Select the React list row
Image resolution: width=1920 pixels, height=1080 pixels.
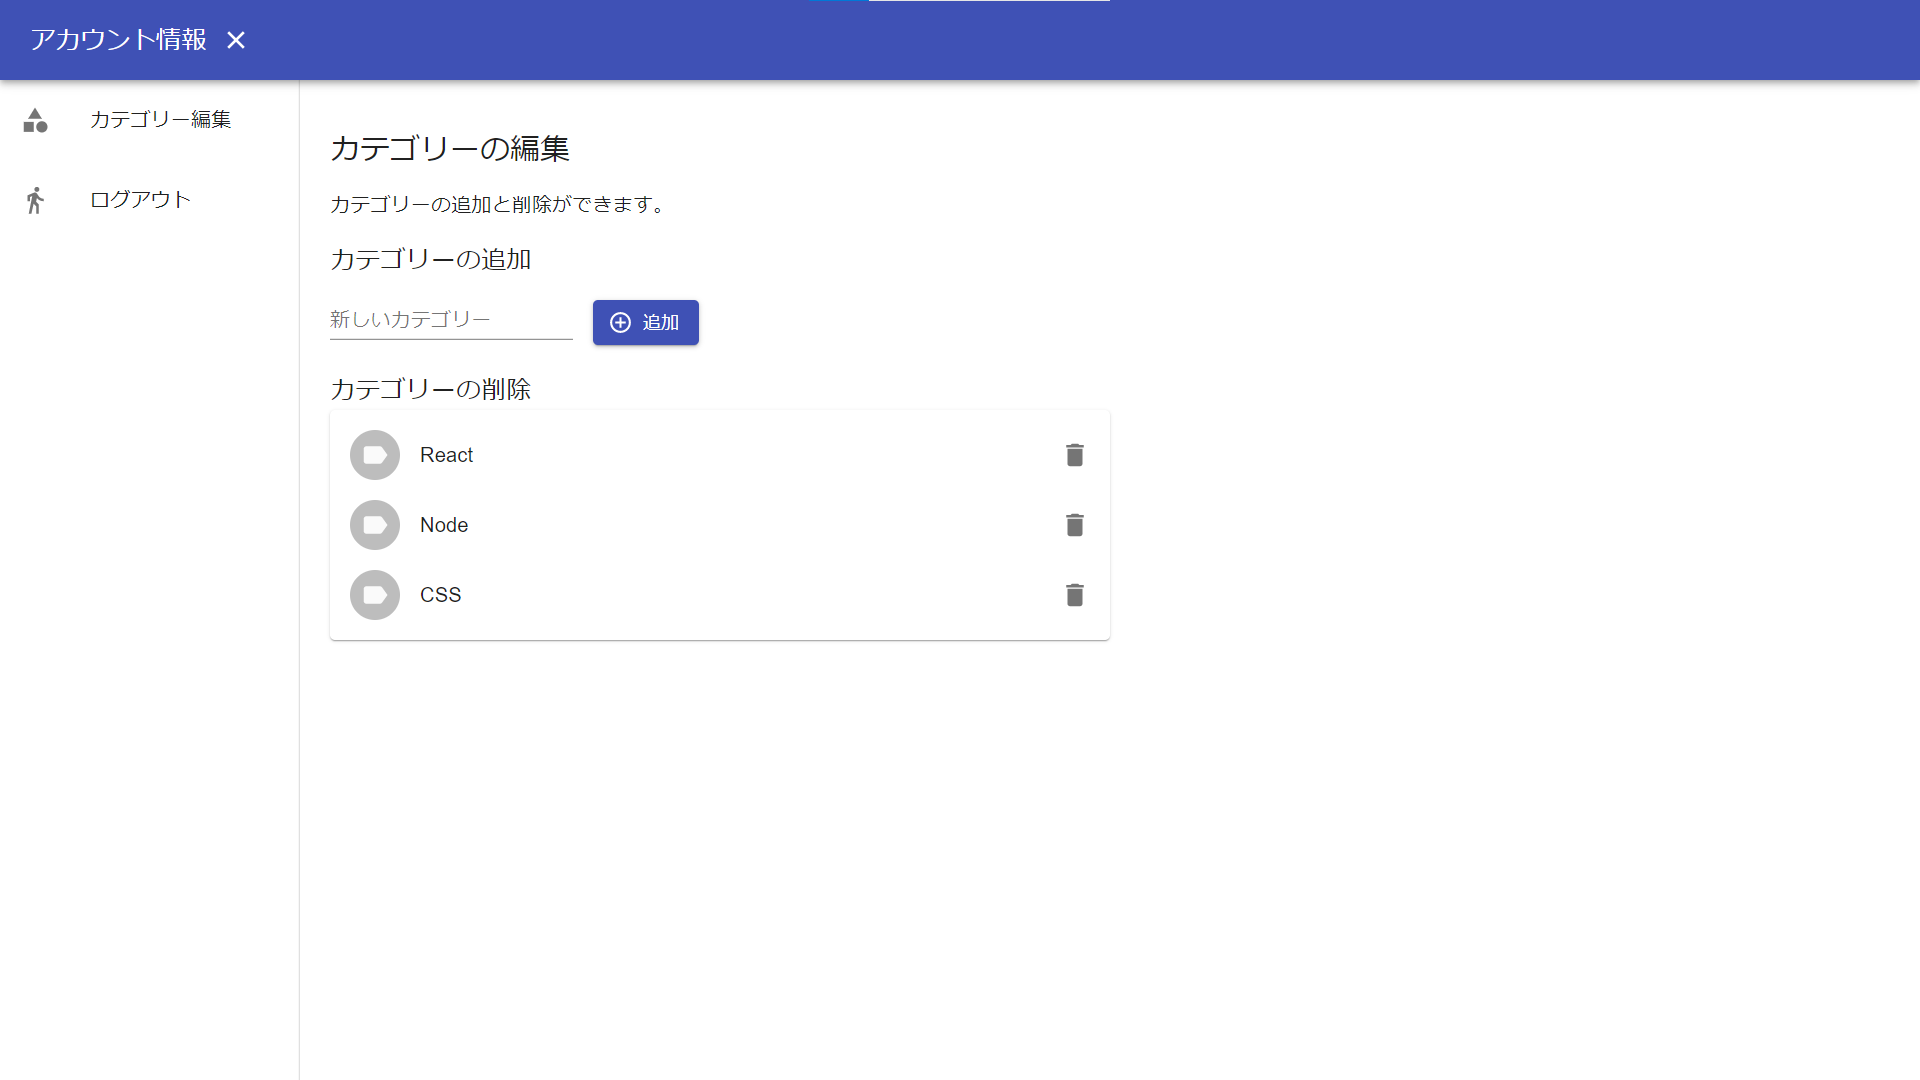[700, 455]
